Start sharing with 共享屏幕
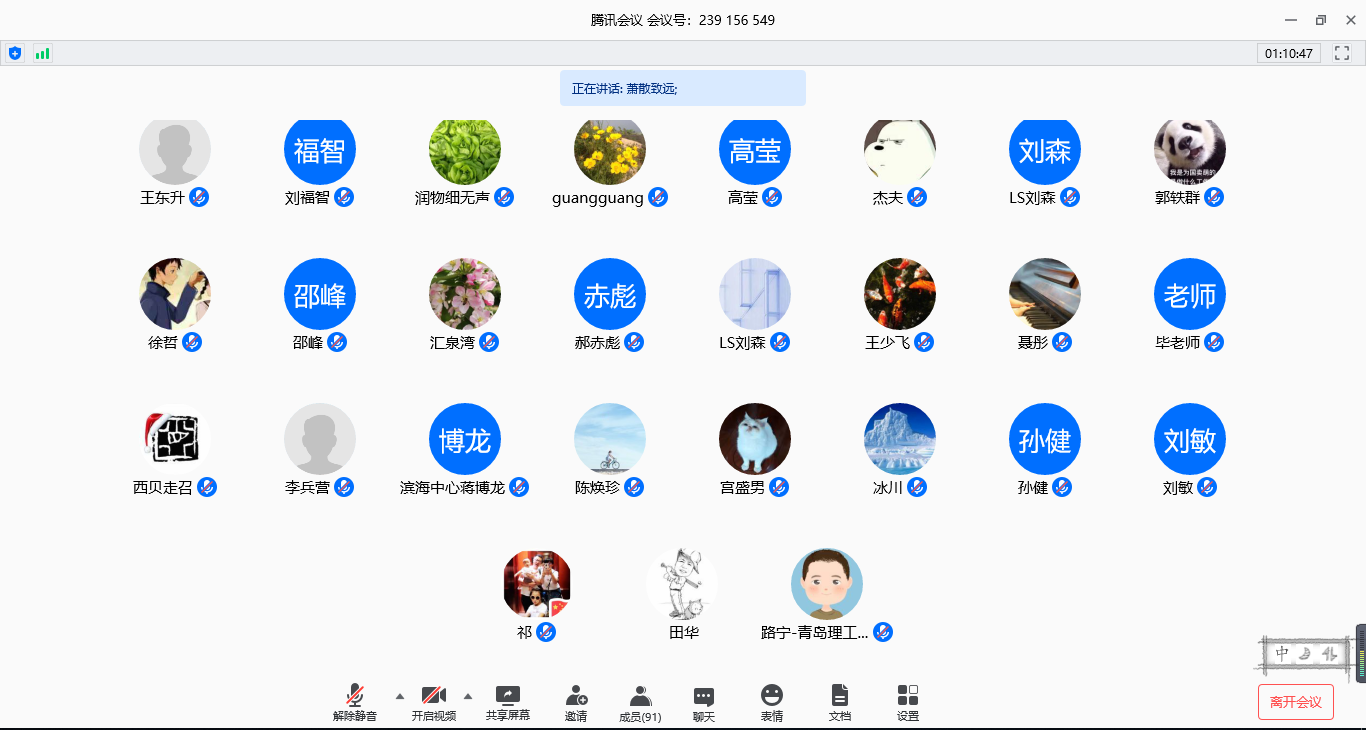Viewport: 1366px width, 730px height. coord(508,702)
